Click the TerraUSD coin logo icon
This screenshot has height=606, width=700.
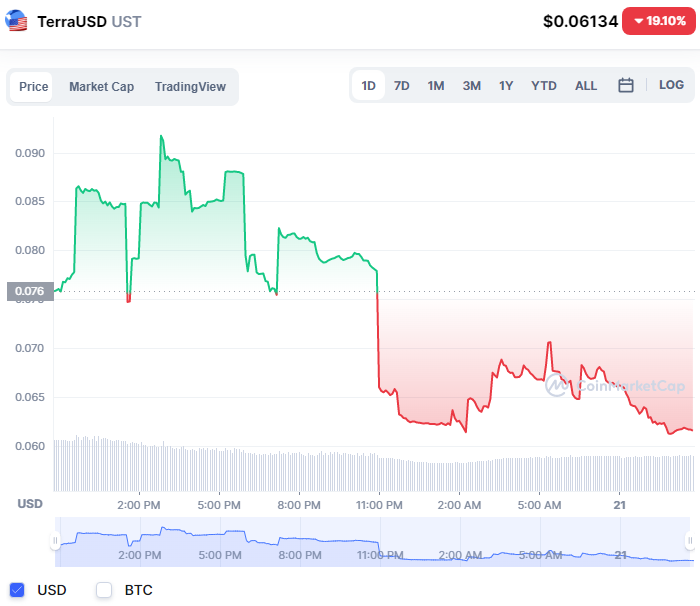(x=17, y=21)
